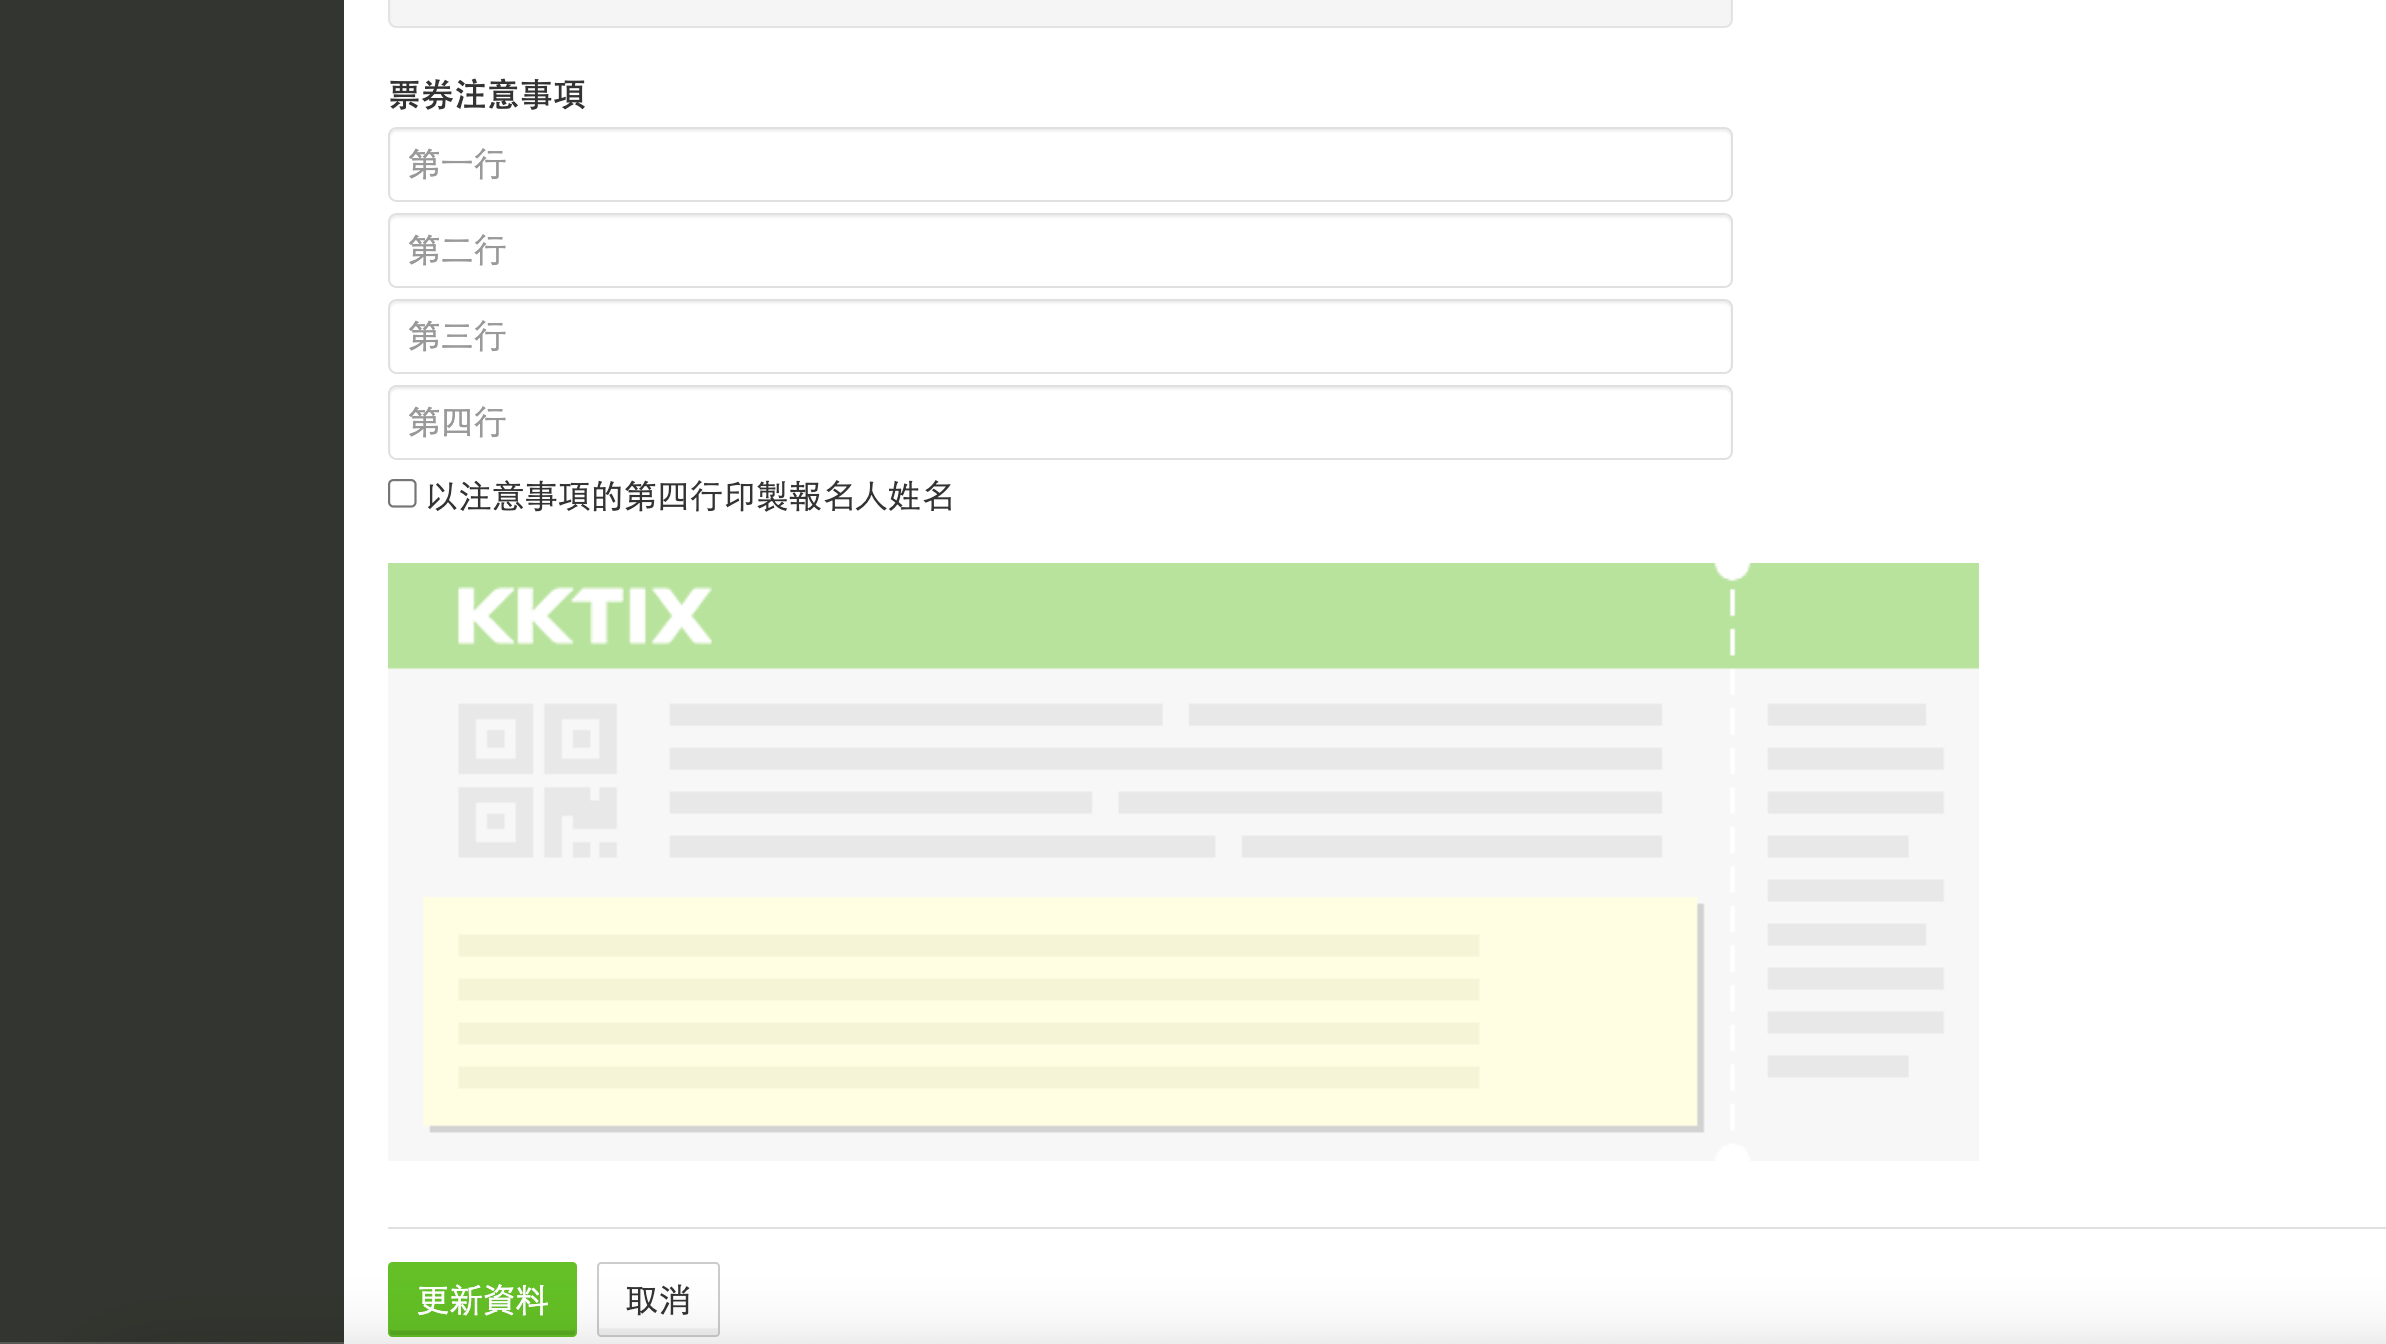Click the 以注意事項的第四行印製報名人姓名 label
This screenshot has width=2386, height=1344.
point(690,496)
